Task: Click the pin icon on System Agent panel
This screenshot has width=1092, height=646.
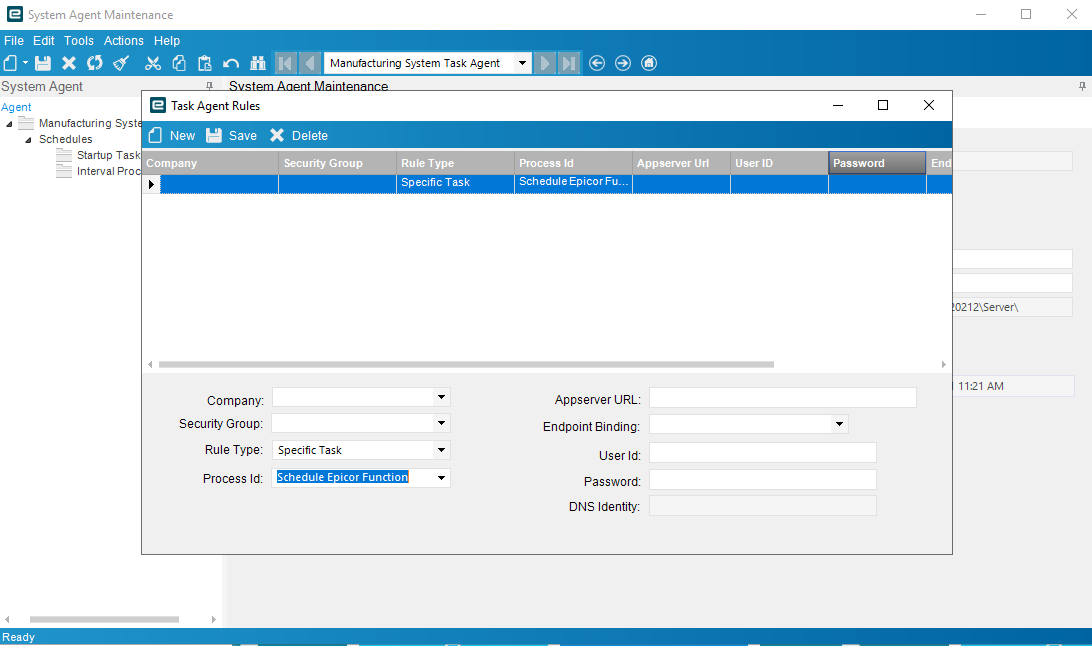Action: [209, 86]
